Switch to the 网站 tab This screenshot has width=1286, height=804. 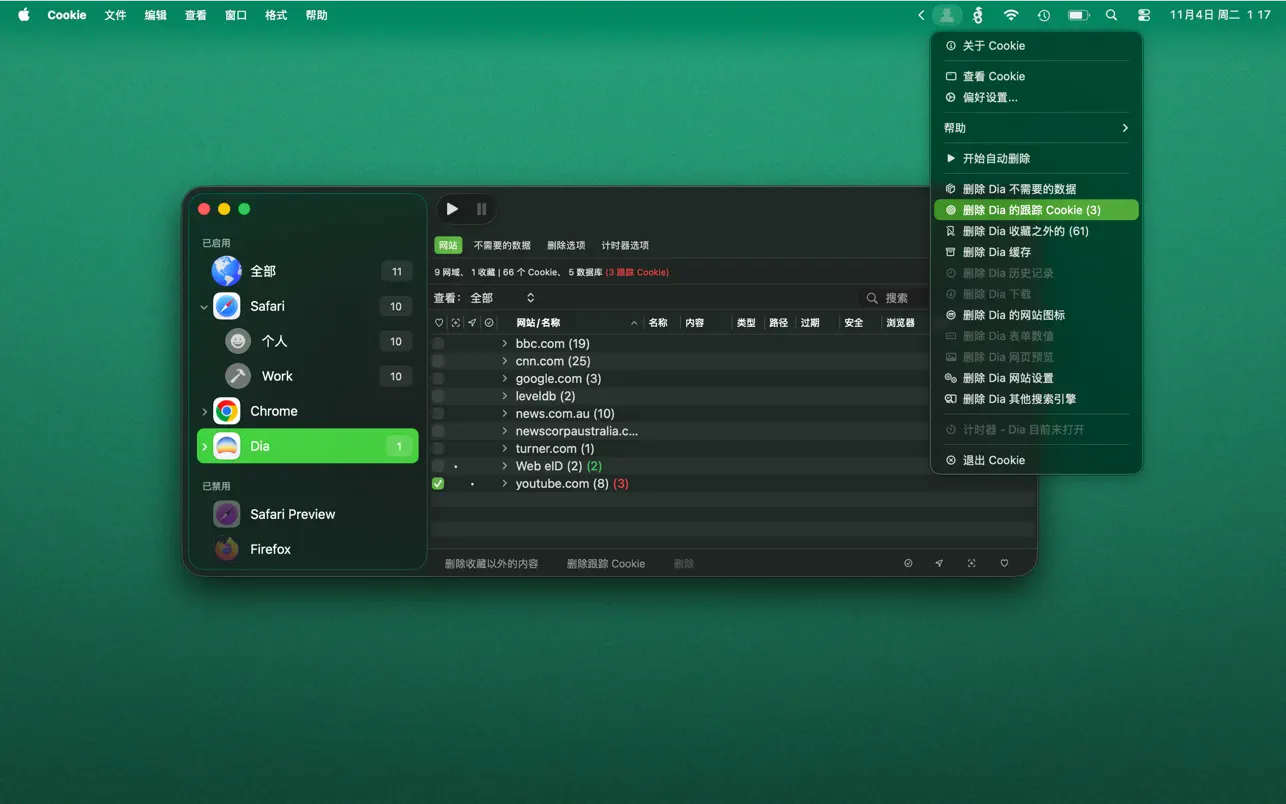pos(448,245)
